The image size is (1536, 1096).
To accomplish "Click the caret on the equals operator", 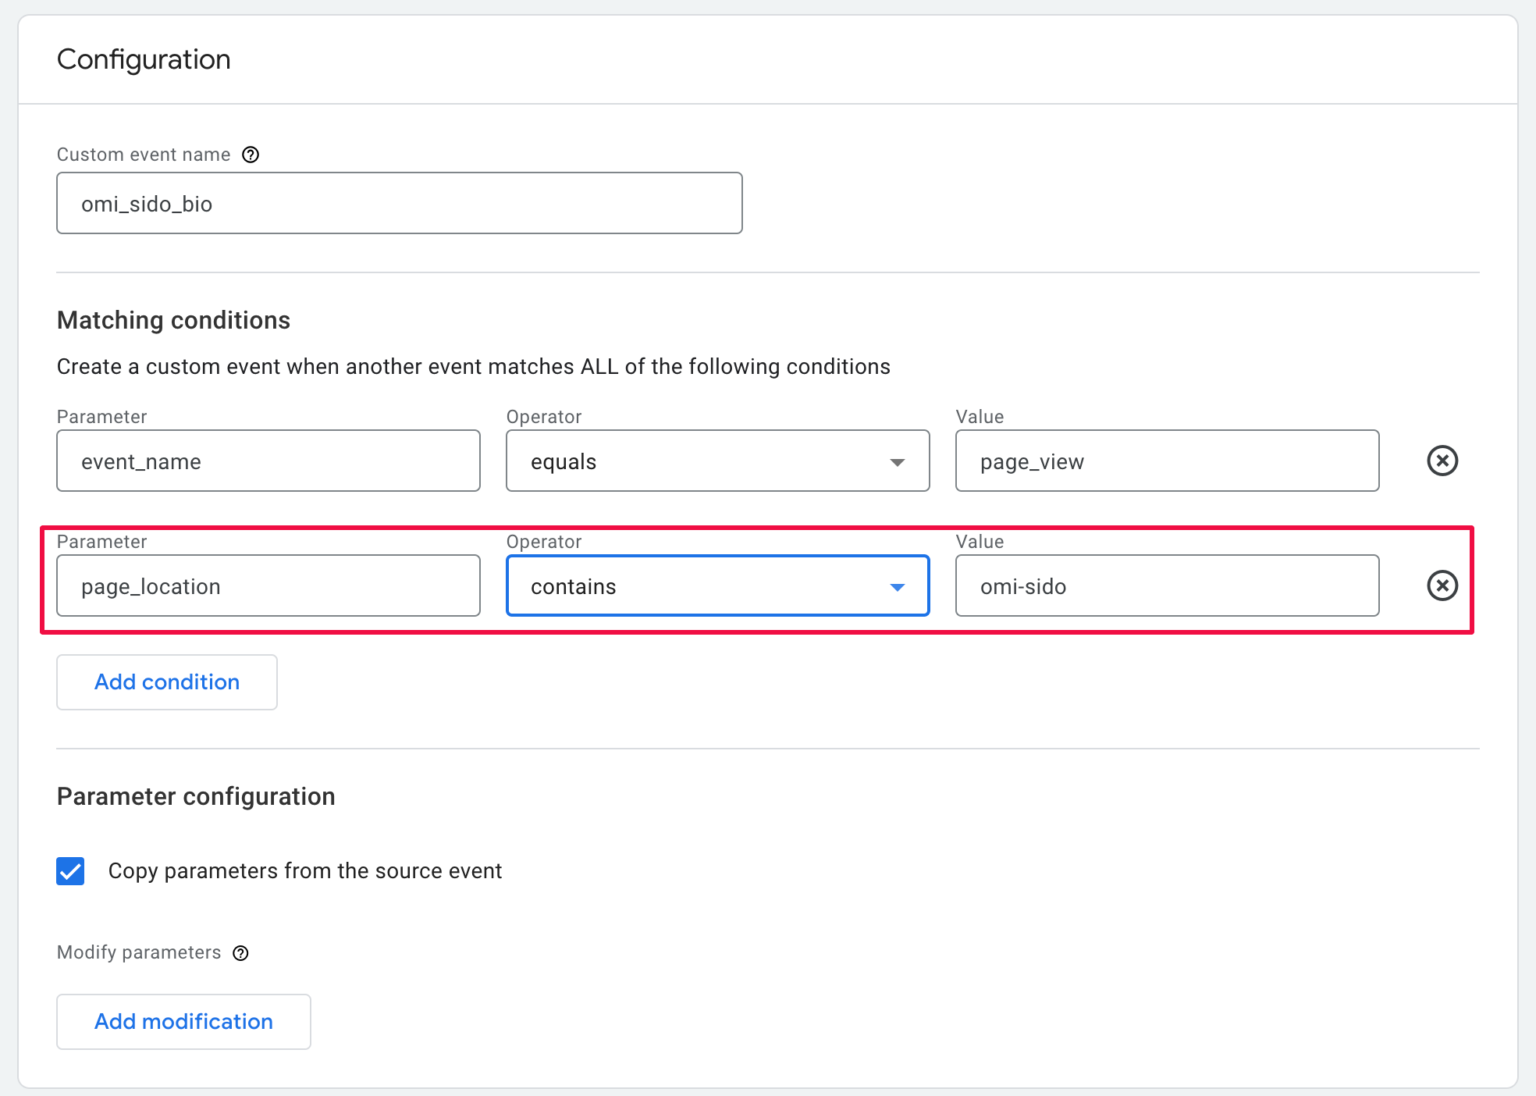I will (895, 461).
